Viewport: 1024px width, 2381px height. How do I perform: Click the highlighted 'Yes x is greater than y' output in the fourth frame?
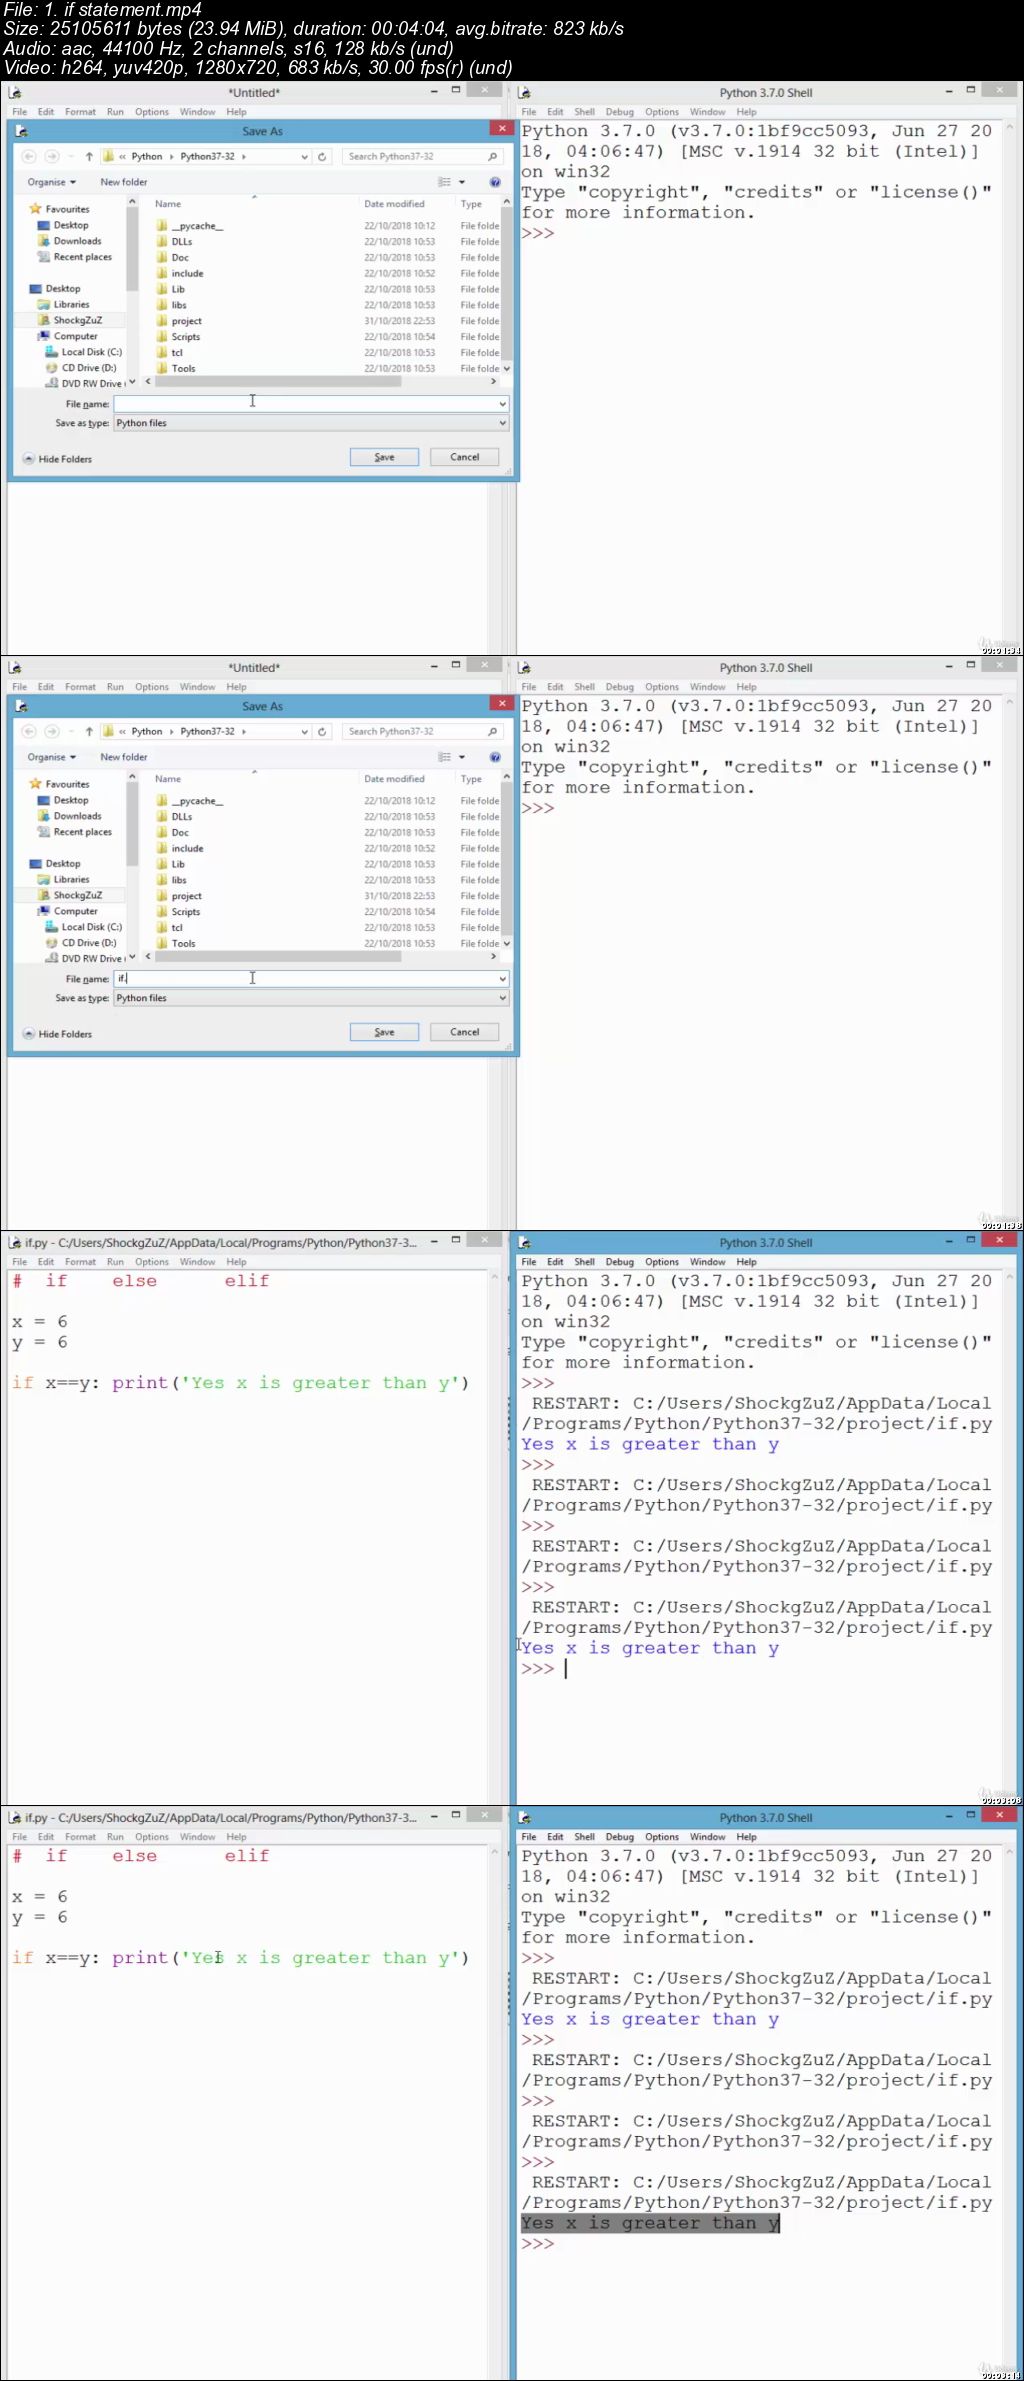(650, 2223)
